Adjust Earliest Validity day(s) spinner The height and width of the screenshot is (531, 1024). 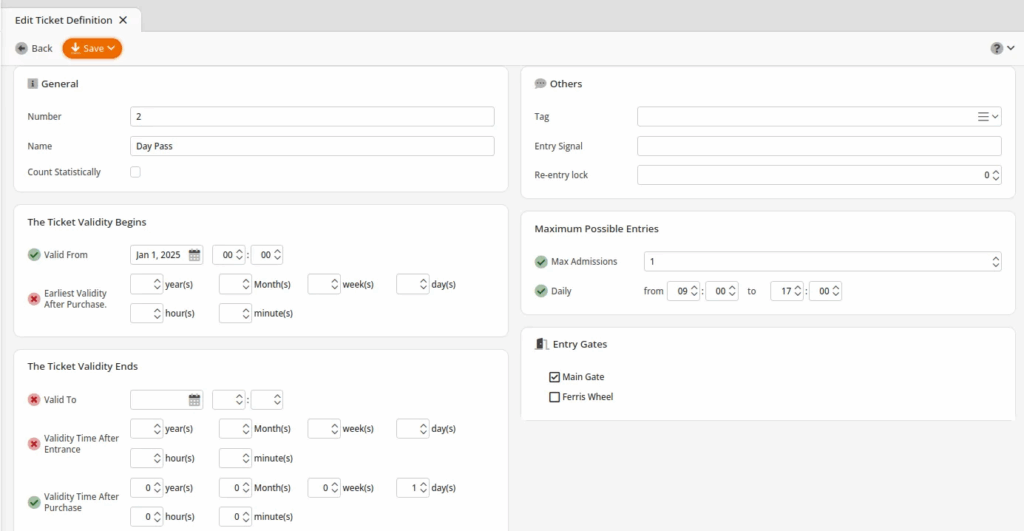tap(423, 284)
